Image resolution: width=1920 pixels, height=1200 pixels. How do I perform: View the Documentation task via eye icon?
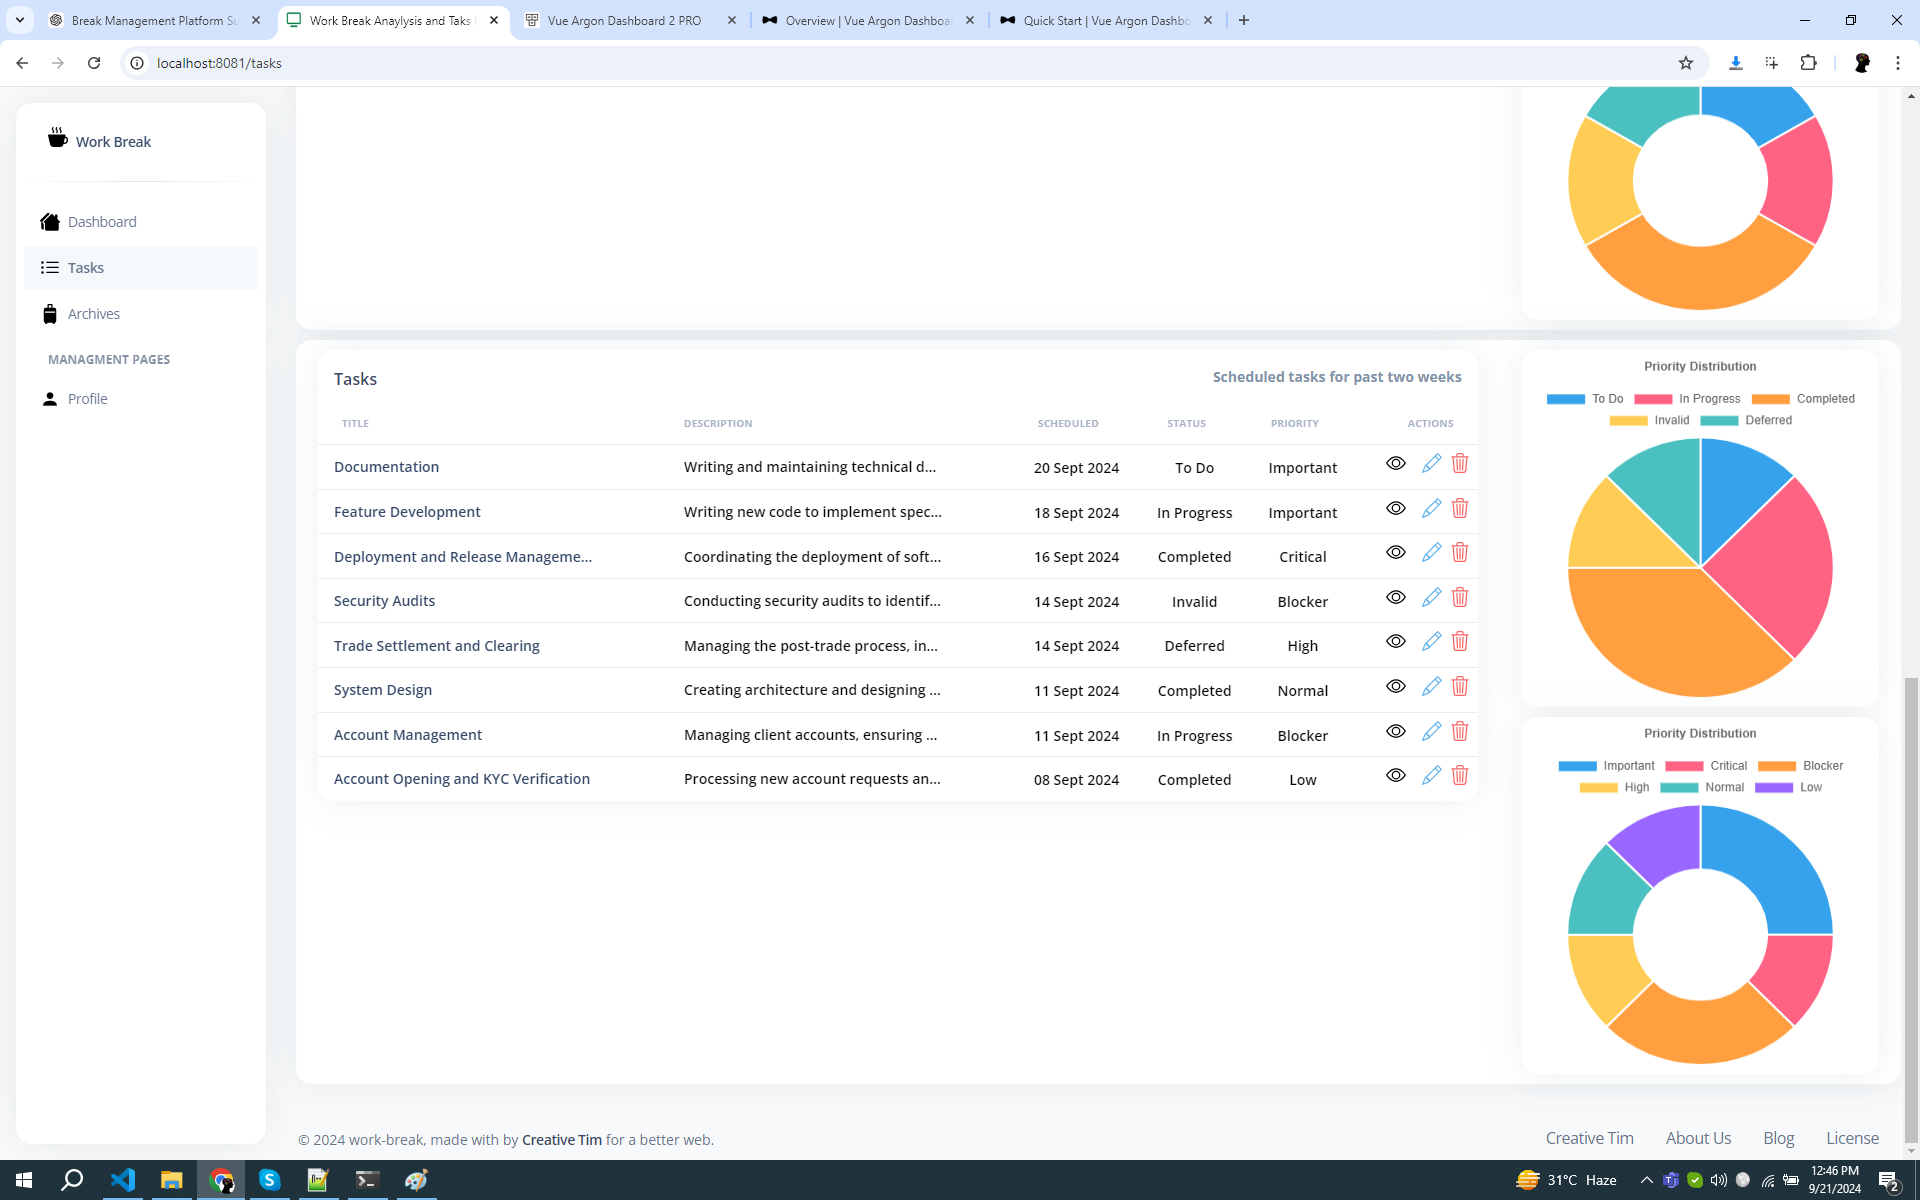click(1396, 464)
